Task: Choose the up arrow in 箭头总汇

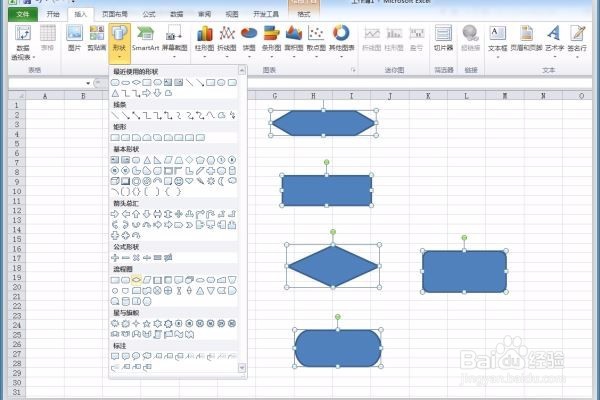Action: 136,214
